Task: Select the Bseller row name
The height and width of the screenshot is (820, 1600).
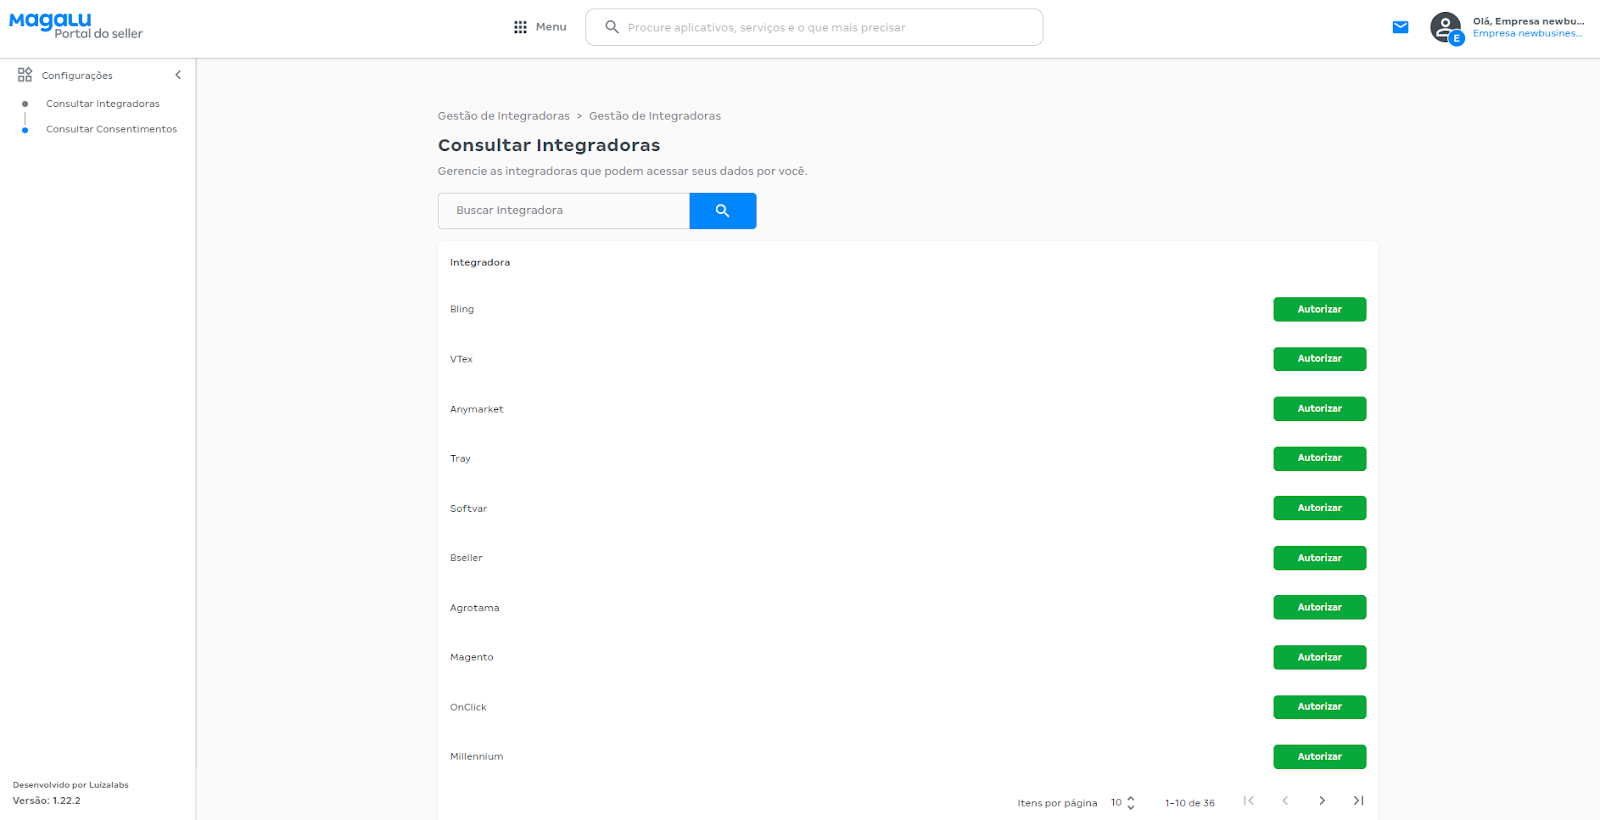Action: pyautogui.click(x=466, y=558)
